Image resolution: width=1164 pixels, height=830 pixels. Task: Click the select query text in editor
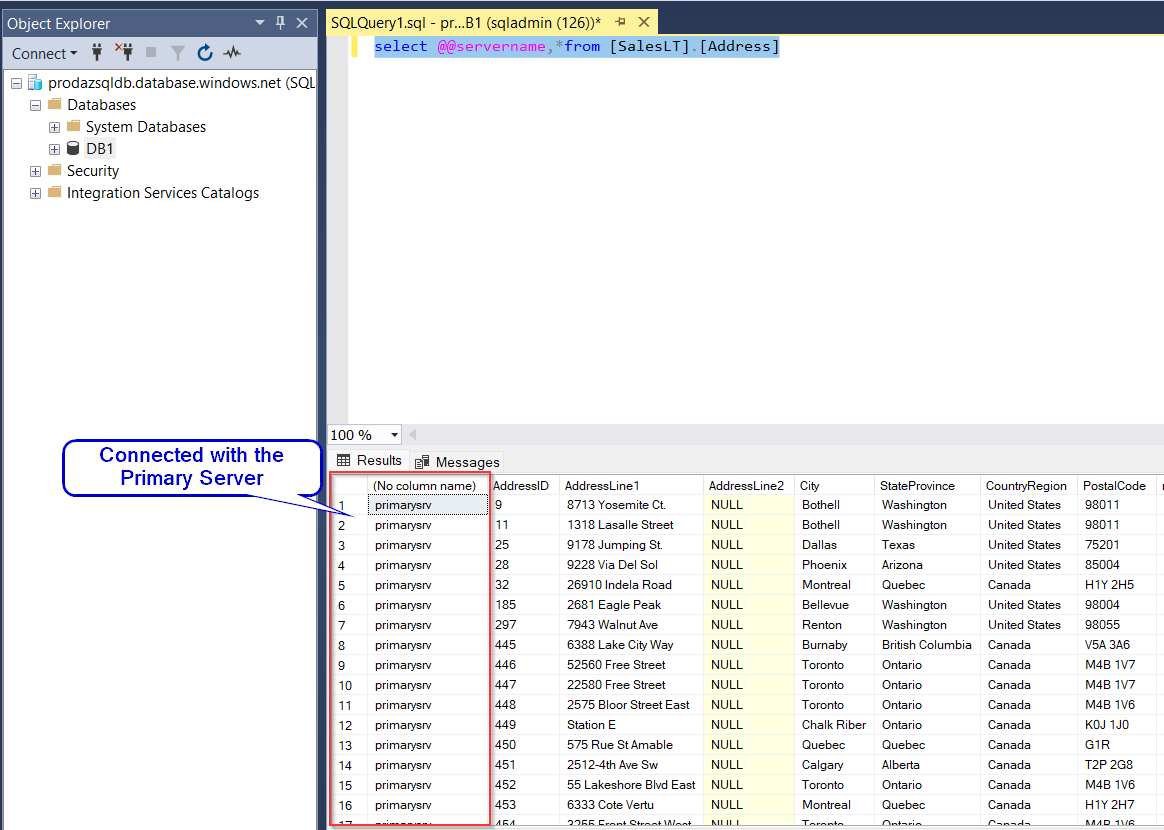click(x=577, y=47)
